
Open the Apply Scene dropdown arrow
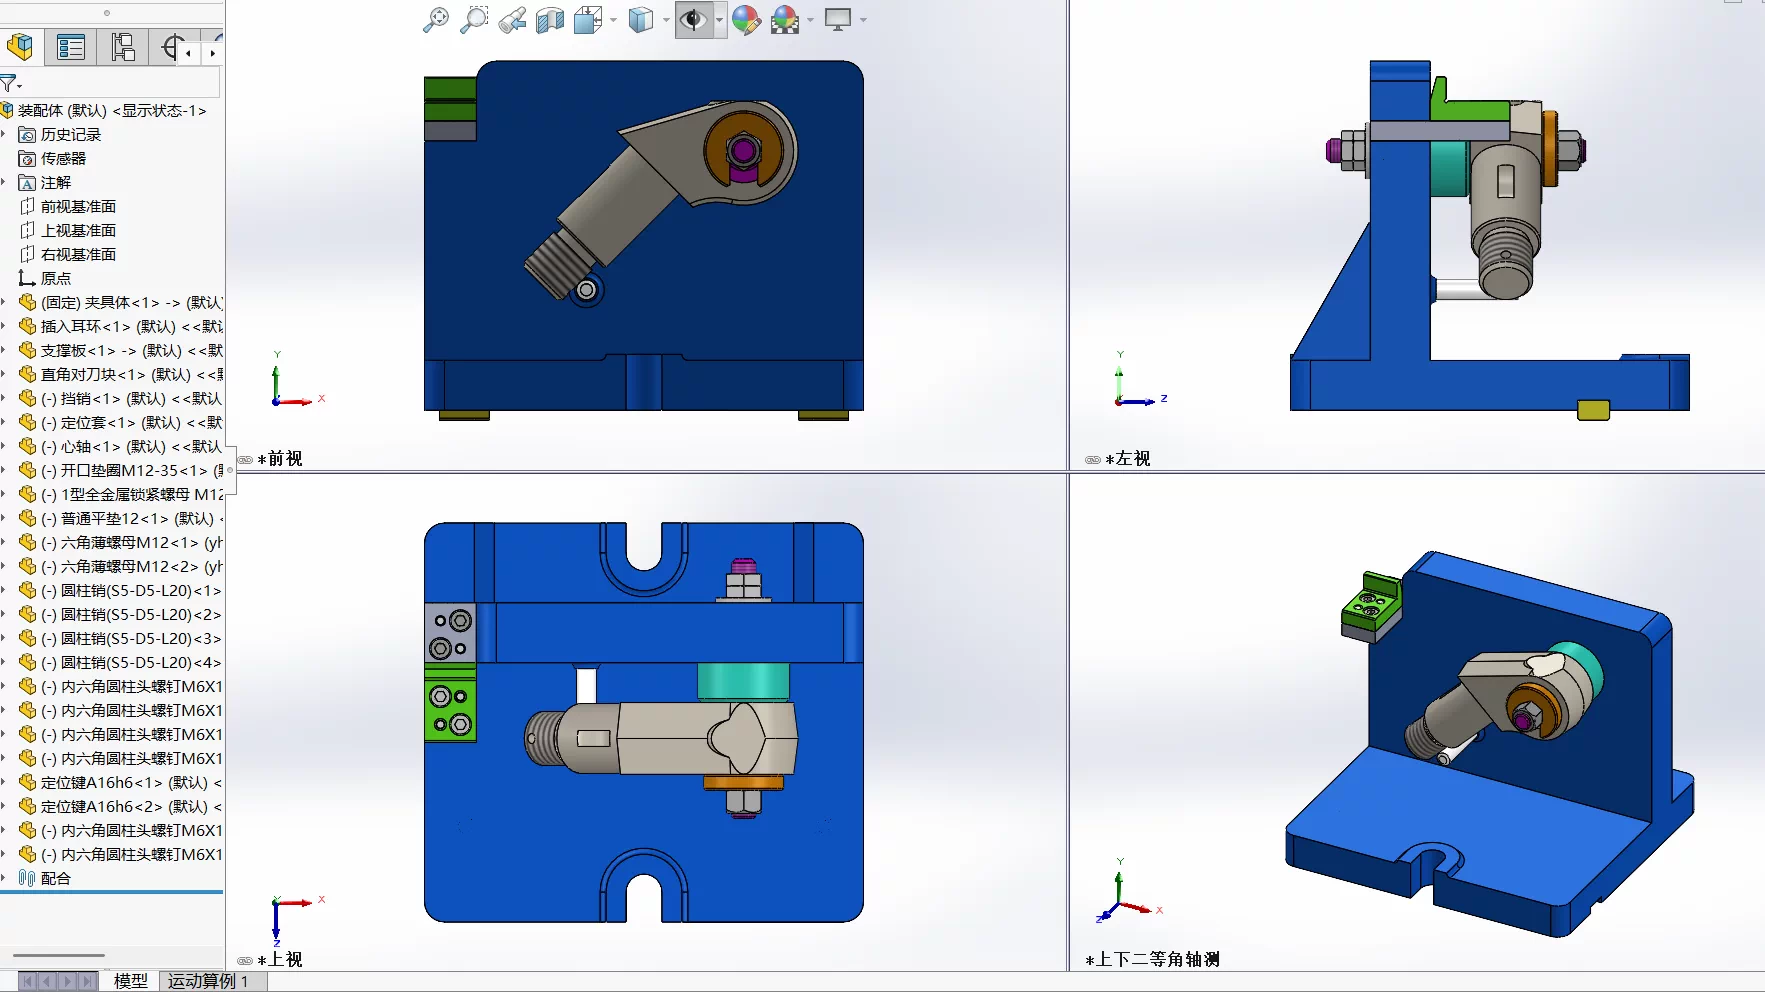point(810,20)
